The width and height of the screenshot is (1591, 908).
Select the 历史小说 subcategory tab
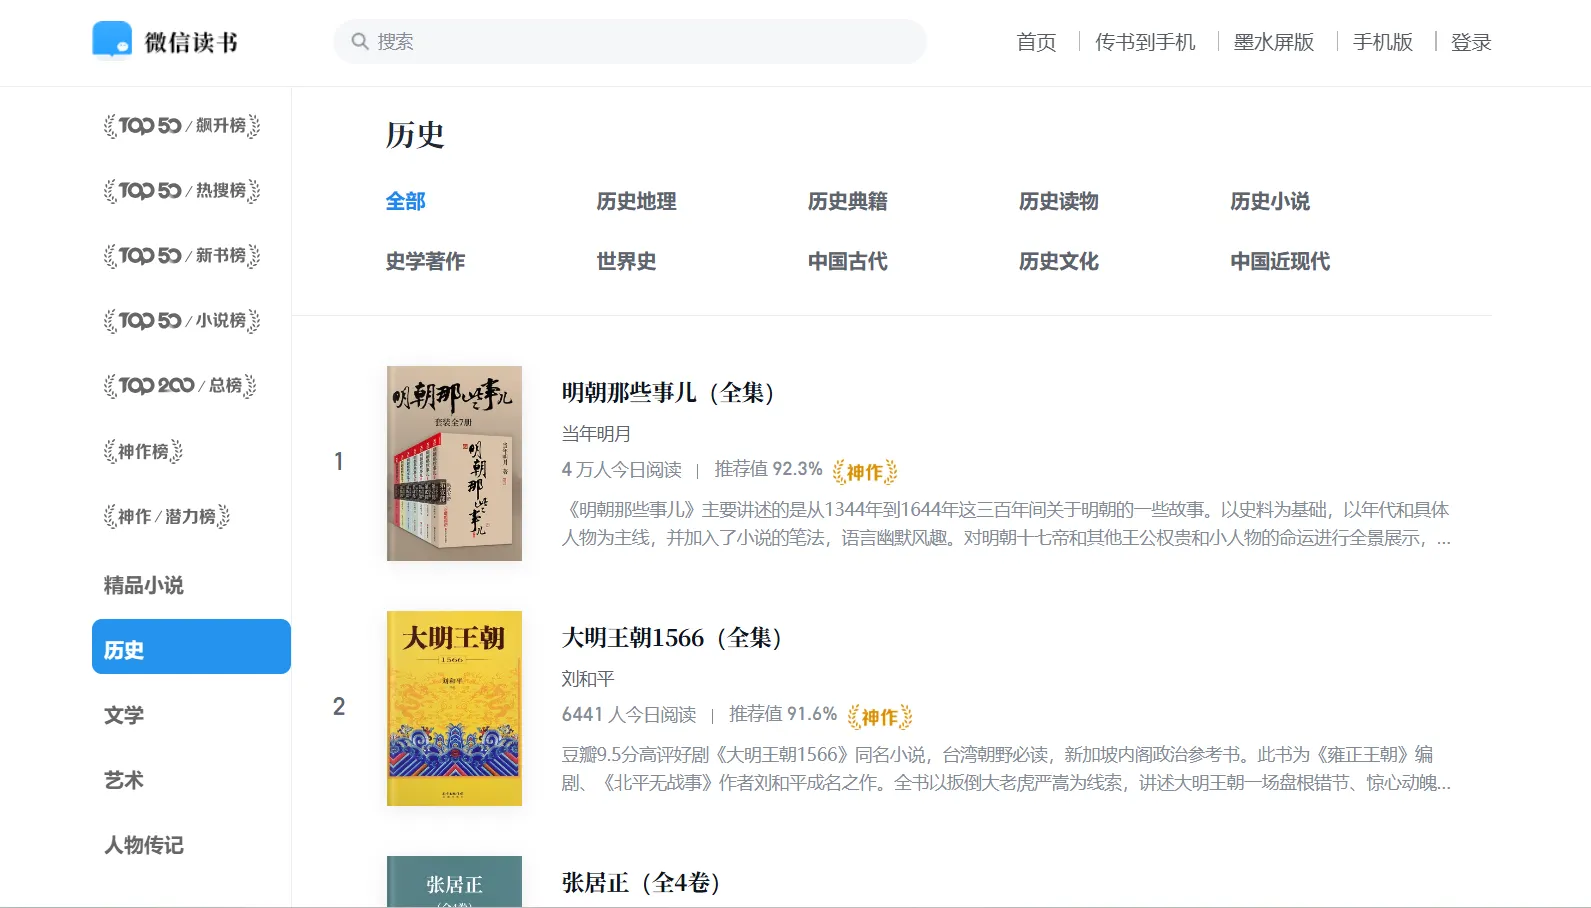pos(1270,201)
